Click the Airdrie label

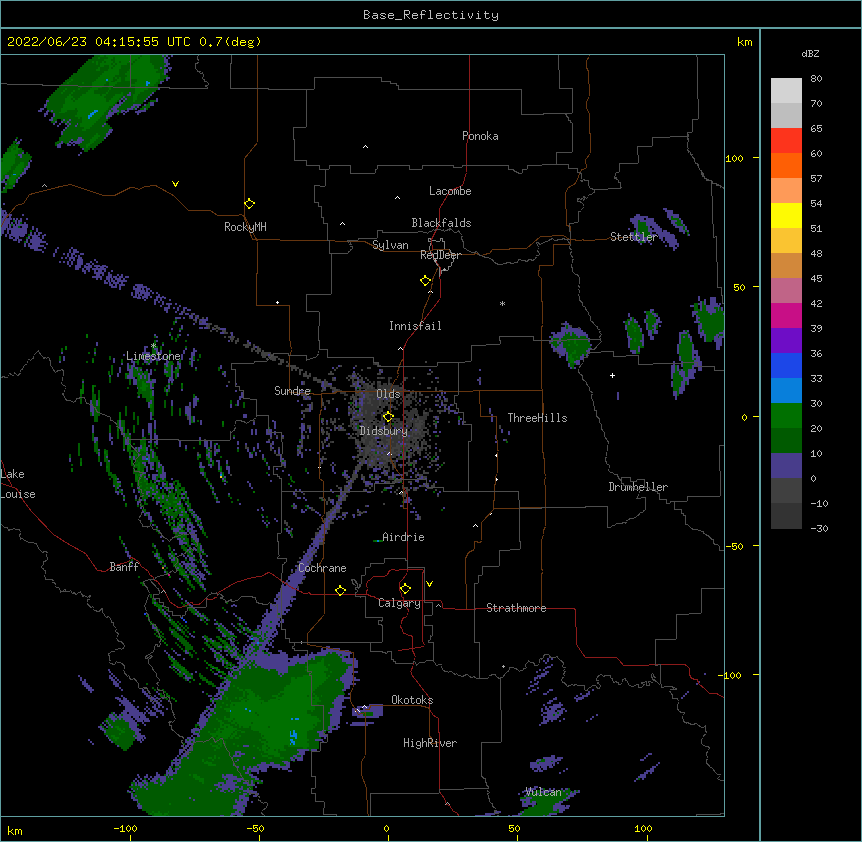403,537
